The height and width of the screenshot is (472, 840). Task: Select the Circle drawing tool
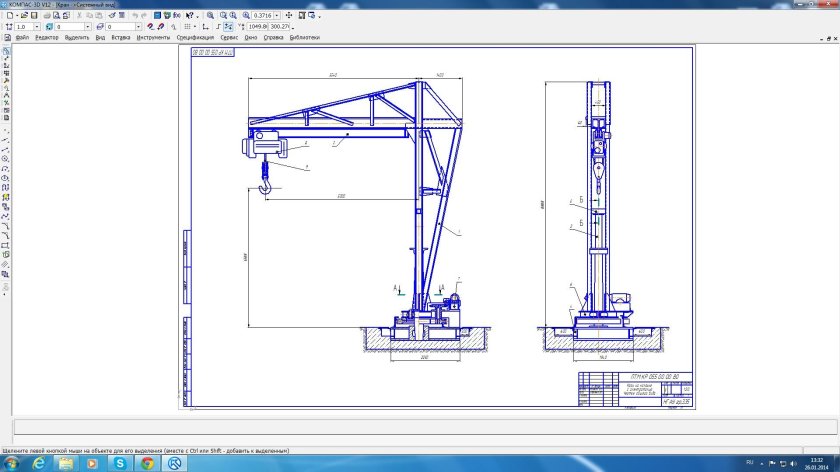coord(5,158)
